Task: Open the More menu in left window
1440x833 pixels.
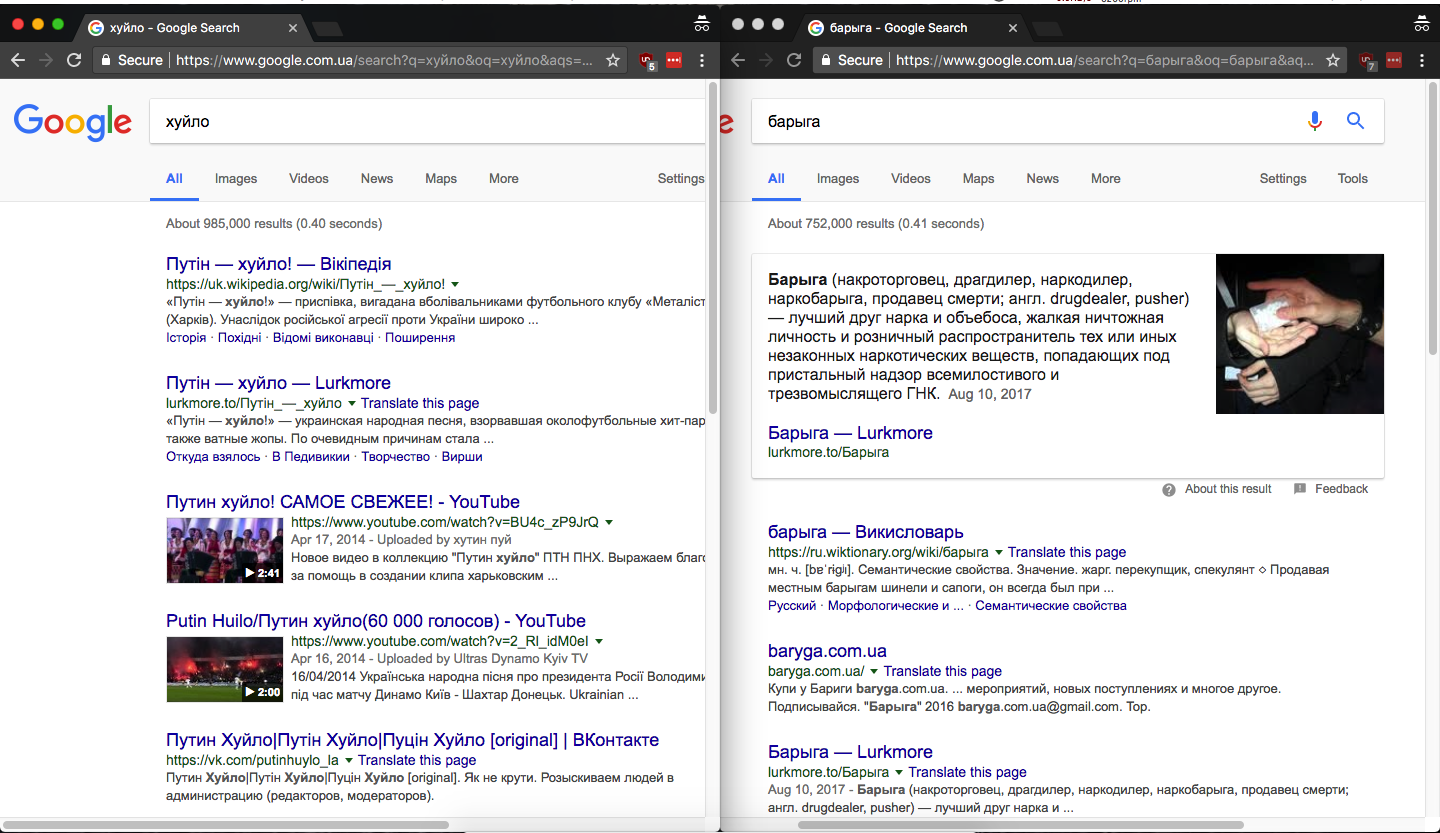Action: coord(504,179)
